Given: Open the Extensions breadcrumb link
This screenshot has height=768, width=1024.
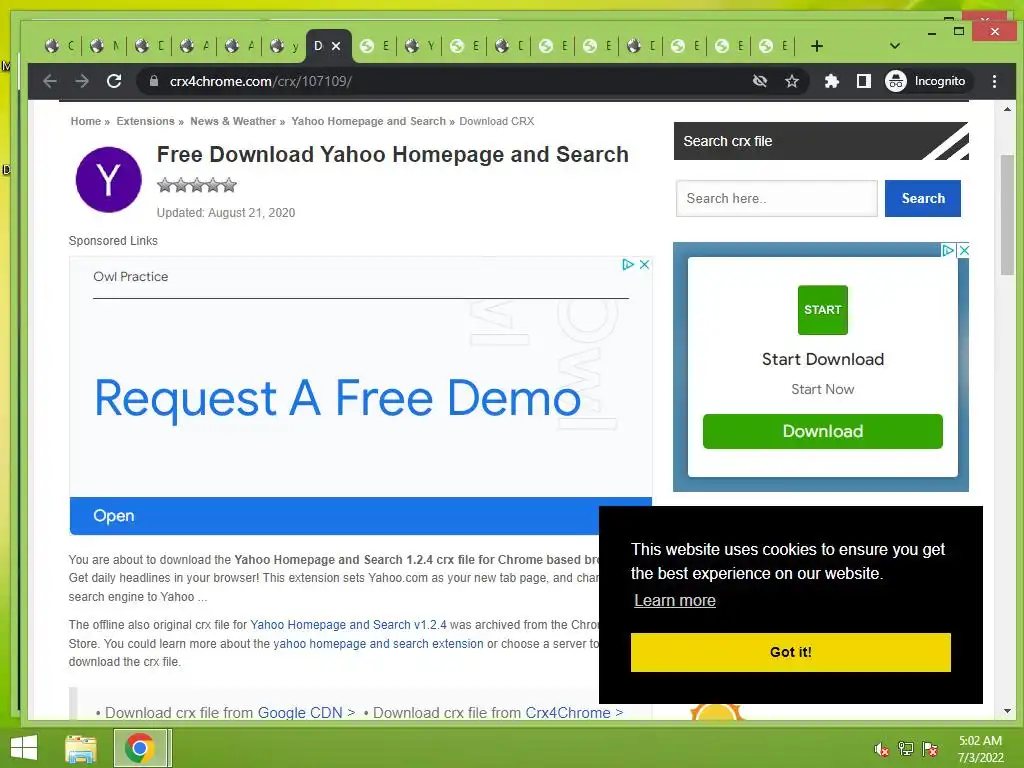Looking at the screenshot, I should [145, 121].
